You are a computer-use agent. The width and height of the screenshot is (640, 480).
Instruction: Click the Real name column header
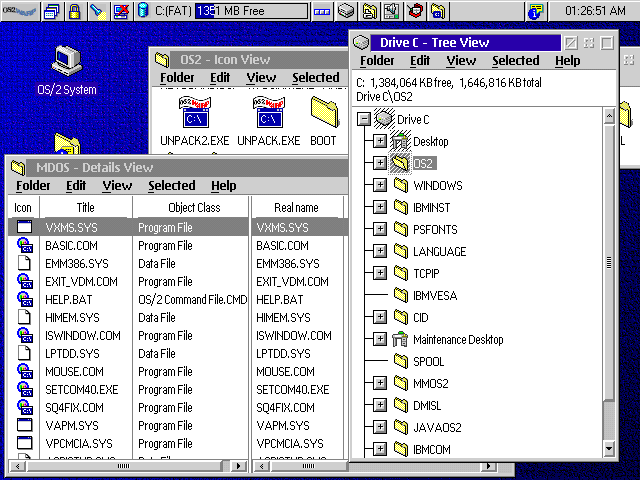pos(296,207)
